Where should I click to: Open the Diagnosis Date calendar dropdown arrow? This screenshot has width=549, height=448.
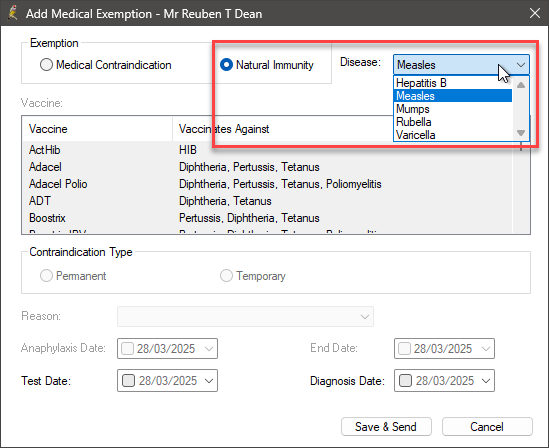486,380
